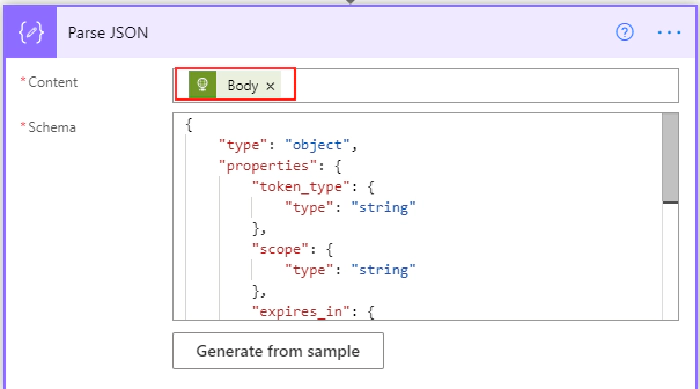The width and height of the screenshot is (700, 389).
Task: Click the "object" value in schema
Action: tap(317, 145)
